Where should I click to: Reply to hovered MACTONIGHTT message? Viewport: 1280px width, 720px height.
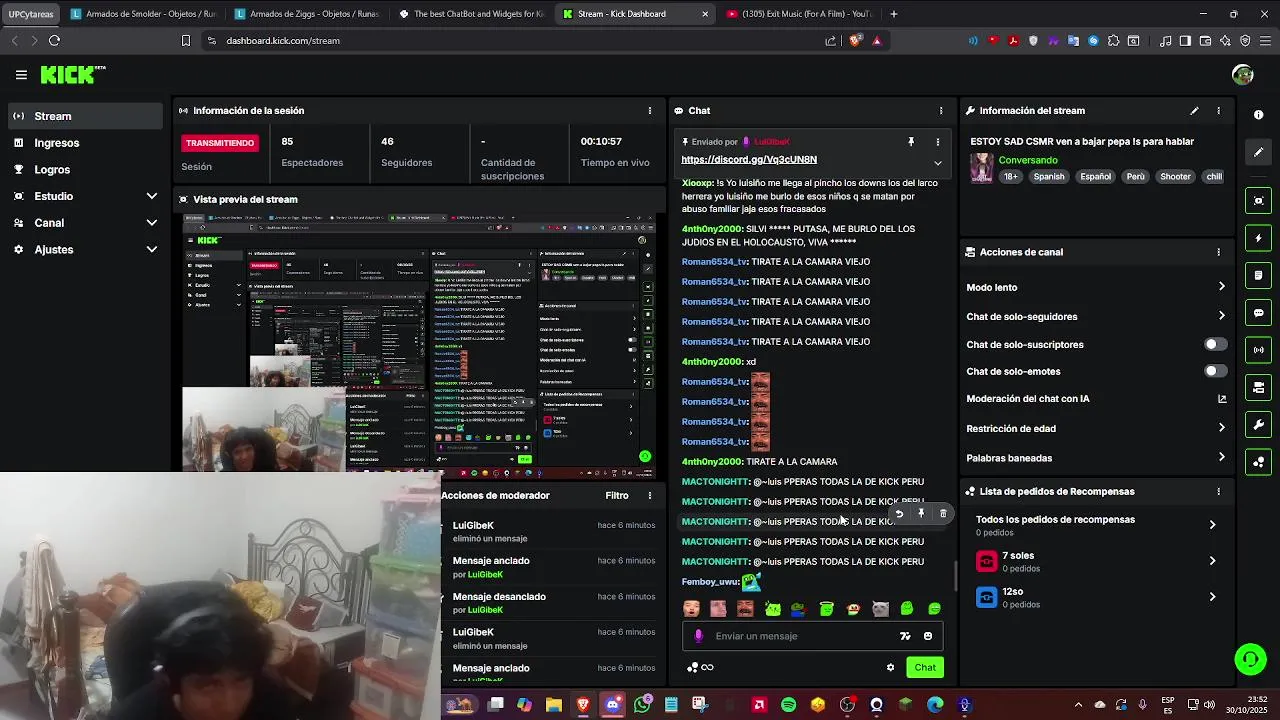pos(899,514)
